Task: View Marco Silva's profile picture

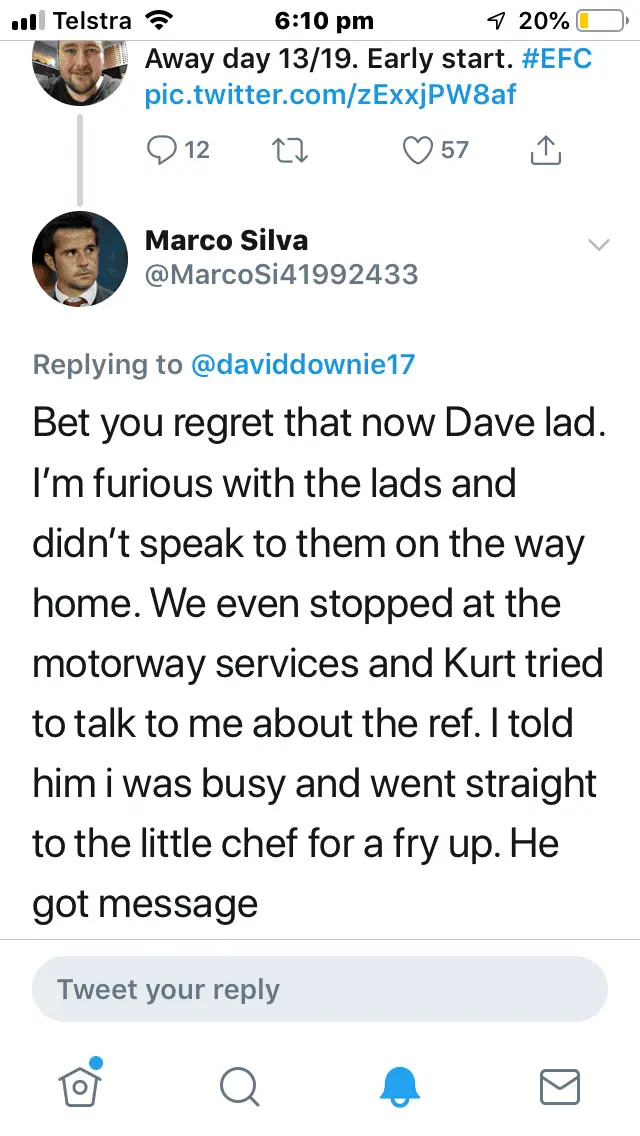Action: pyautogui.click(x=80, y=258)
